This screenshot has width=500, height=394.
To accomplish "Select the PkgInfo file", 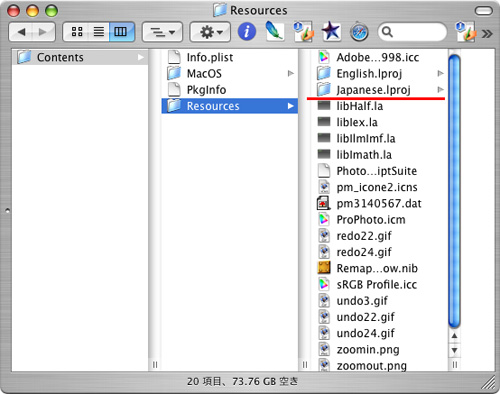I will [230, 90].
